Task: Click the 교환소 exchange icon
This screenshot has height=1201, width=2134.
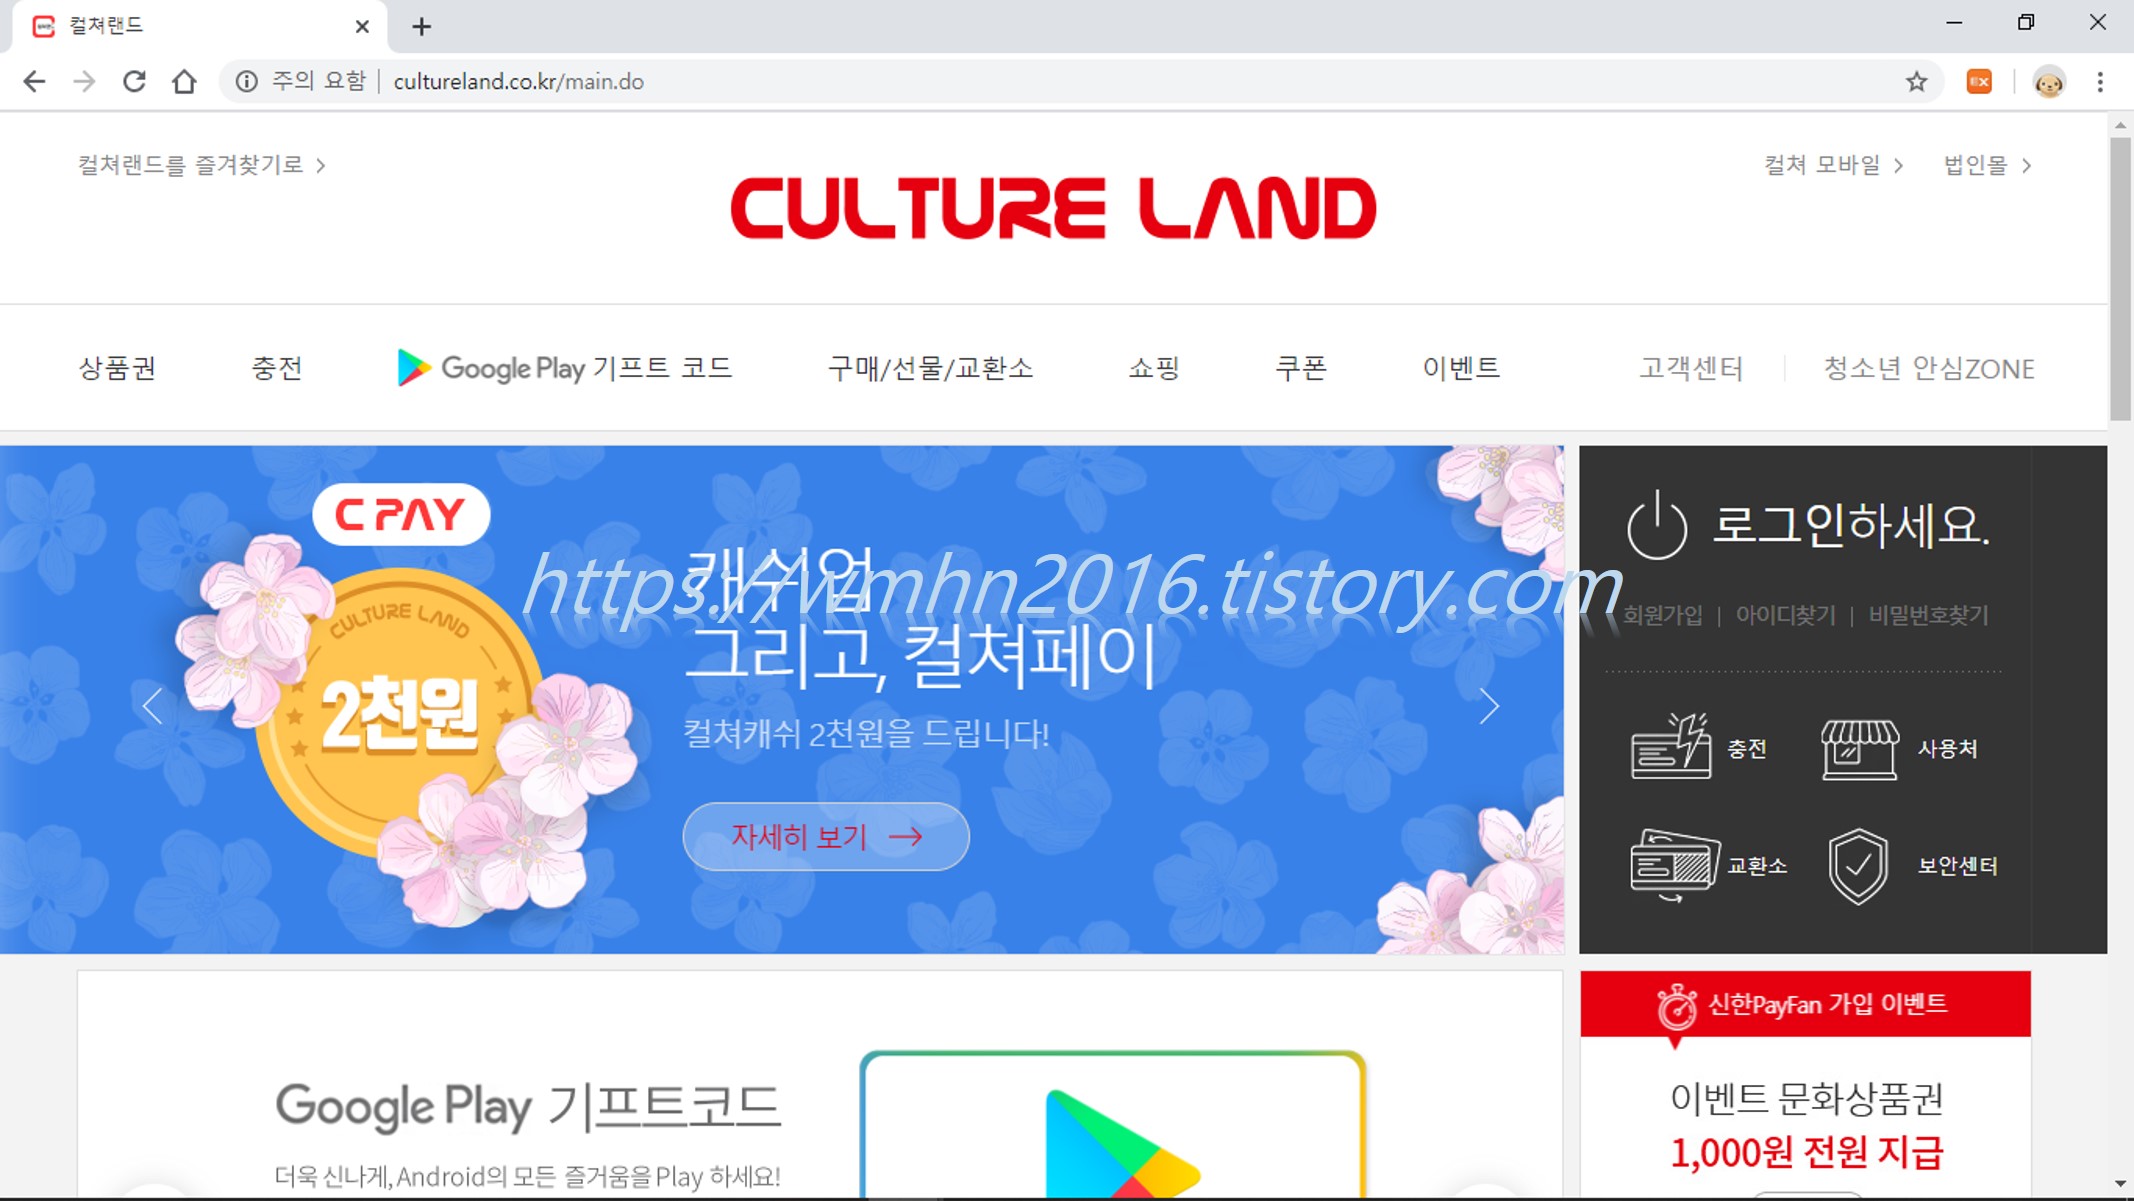Action: pos(1674,865)
